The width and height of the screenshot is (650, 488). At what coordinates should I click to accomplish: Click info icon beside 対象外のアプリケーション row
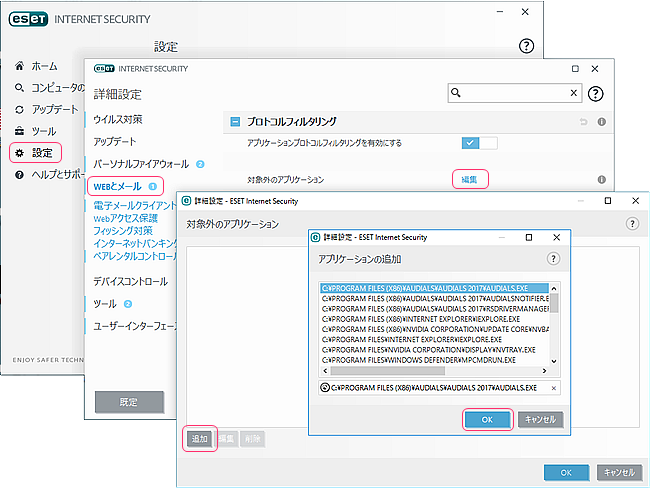[601, 180]
